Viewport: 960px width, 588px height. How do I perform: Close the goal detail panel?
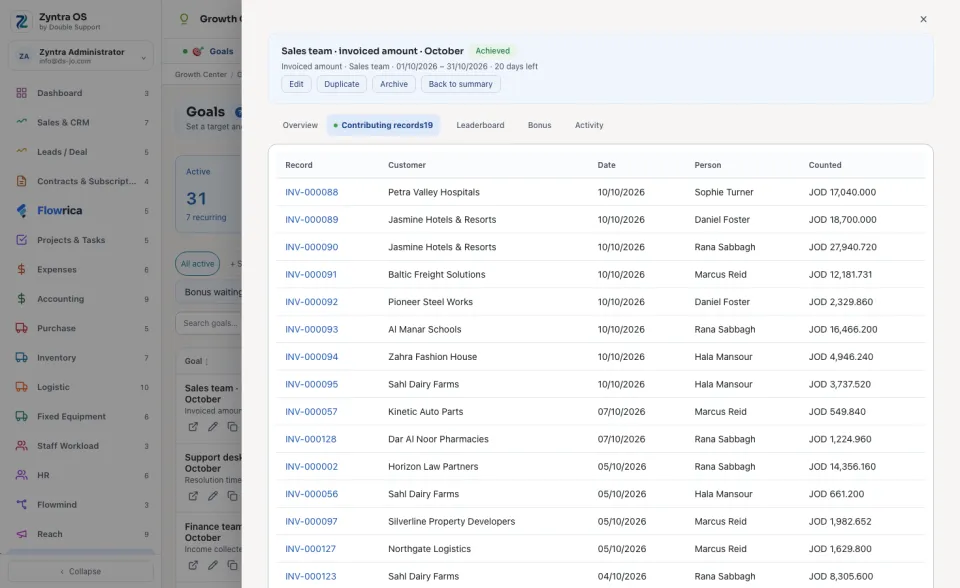point(923,19)
